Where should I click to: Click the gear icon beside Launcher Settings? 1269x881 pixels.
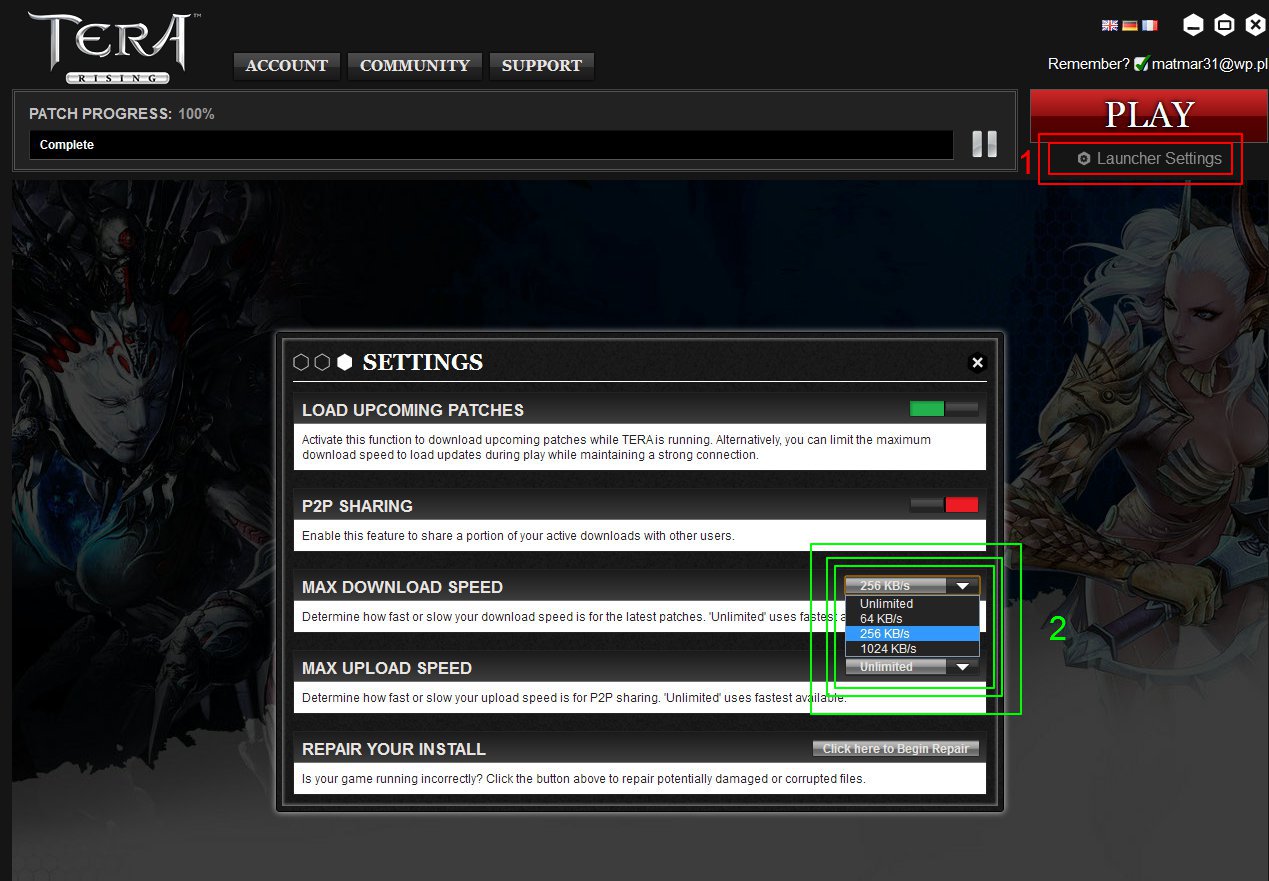(1084, 159)
